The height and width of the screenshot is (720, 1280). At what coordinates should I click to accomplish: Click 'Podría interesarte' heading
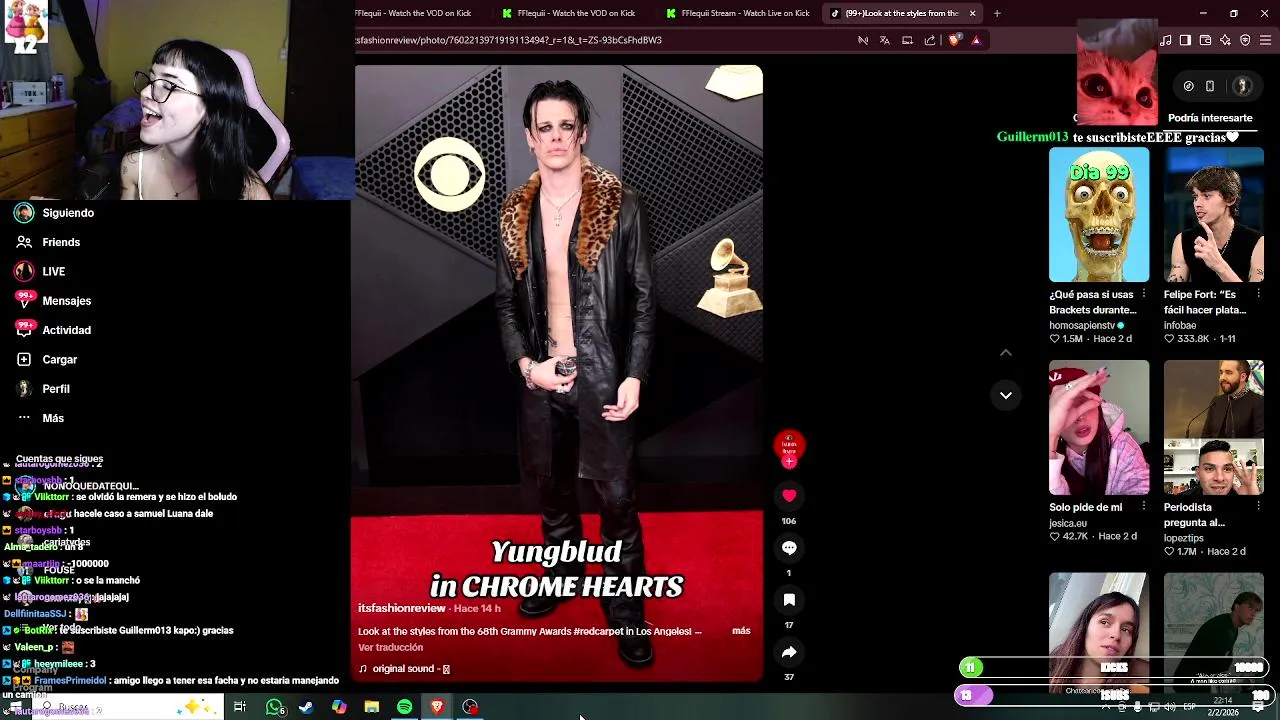(1210, 118)
